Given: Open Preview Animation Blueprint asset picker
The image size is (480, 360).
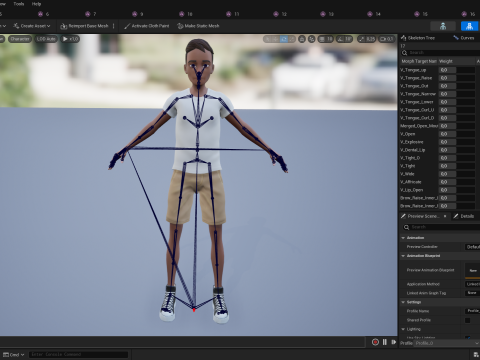Looking at the screenshot, I should [x=473, y=270].
